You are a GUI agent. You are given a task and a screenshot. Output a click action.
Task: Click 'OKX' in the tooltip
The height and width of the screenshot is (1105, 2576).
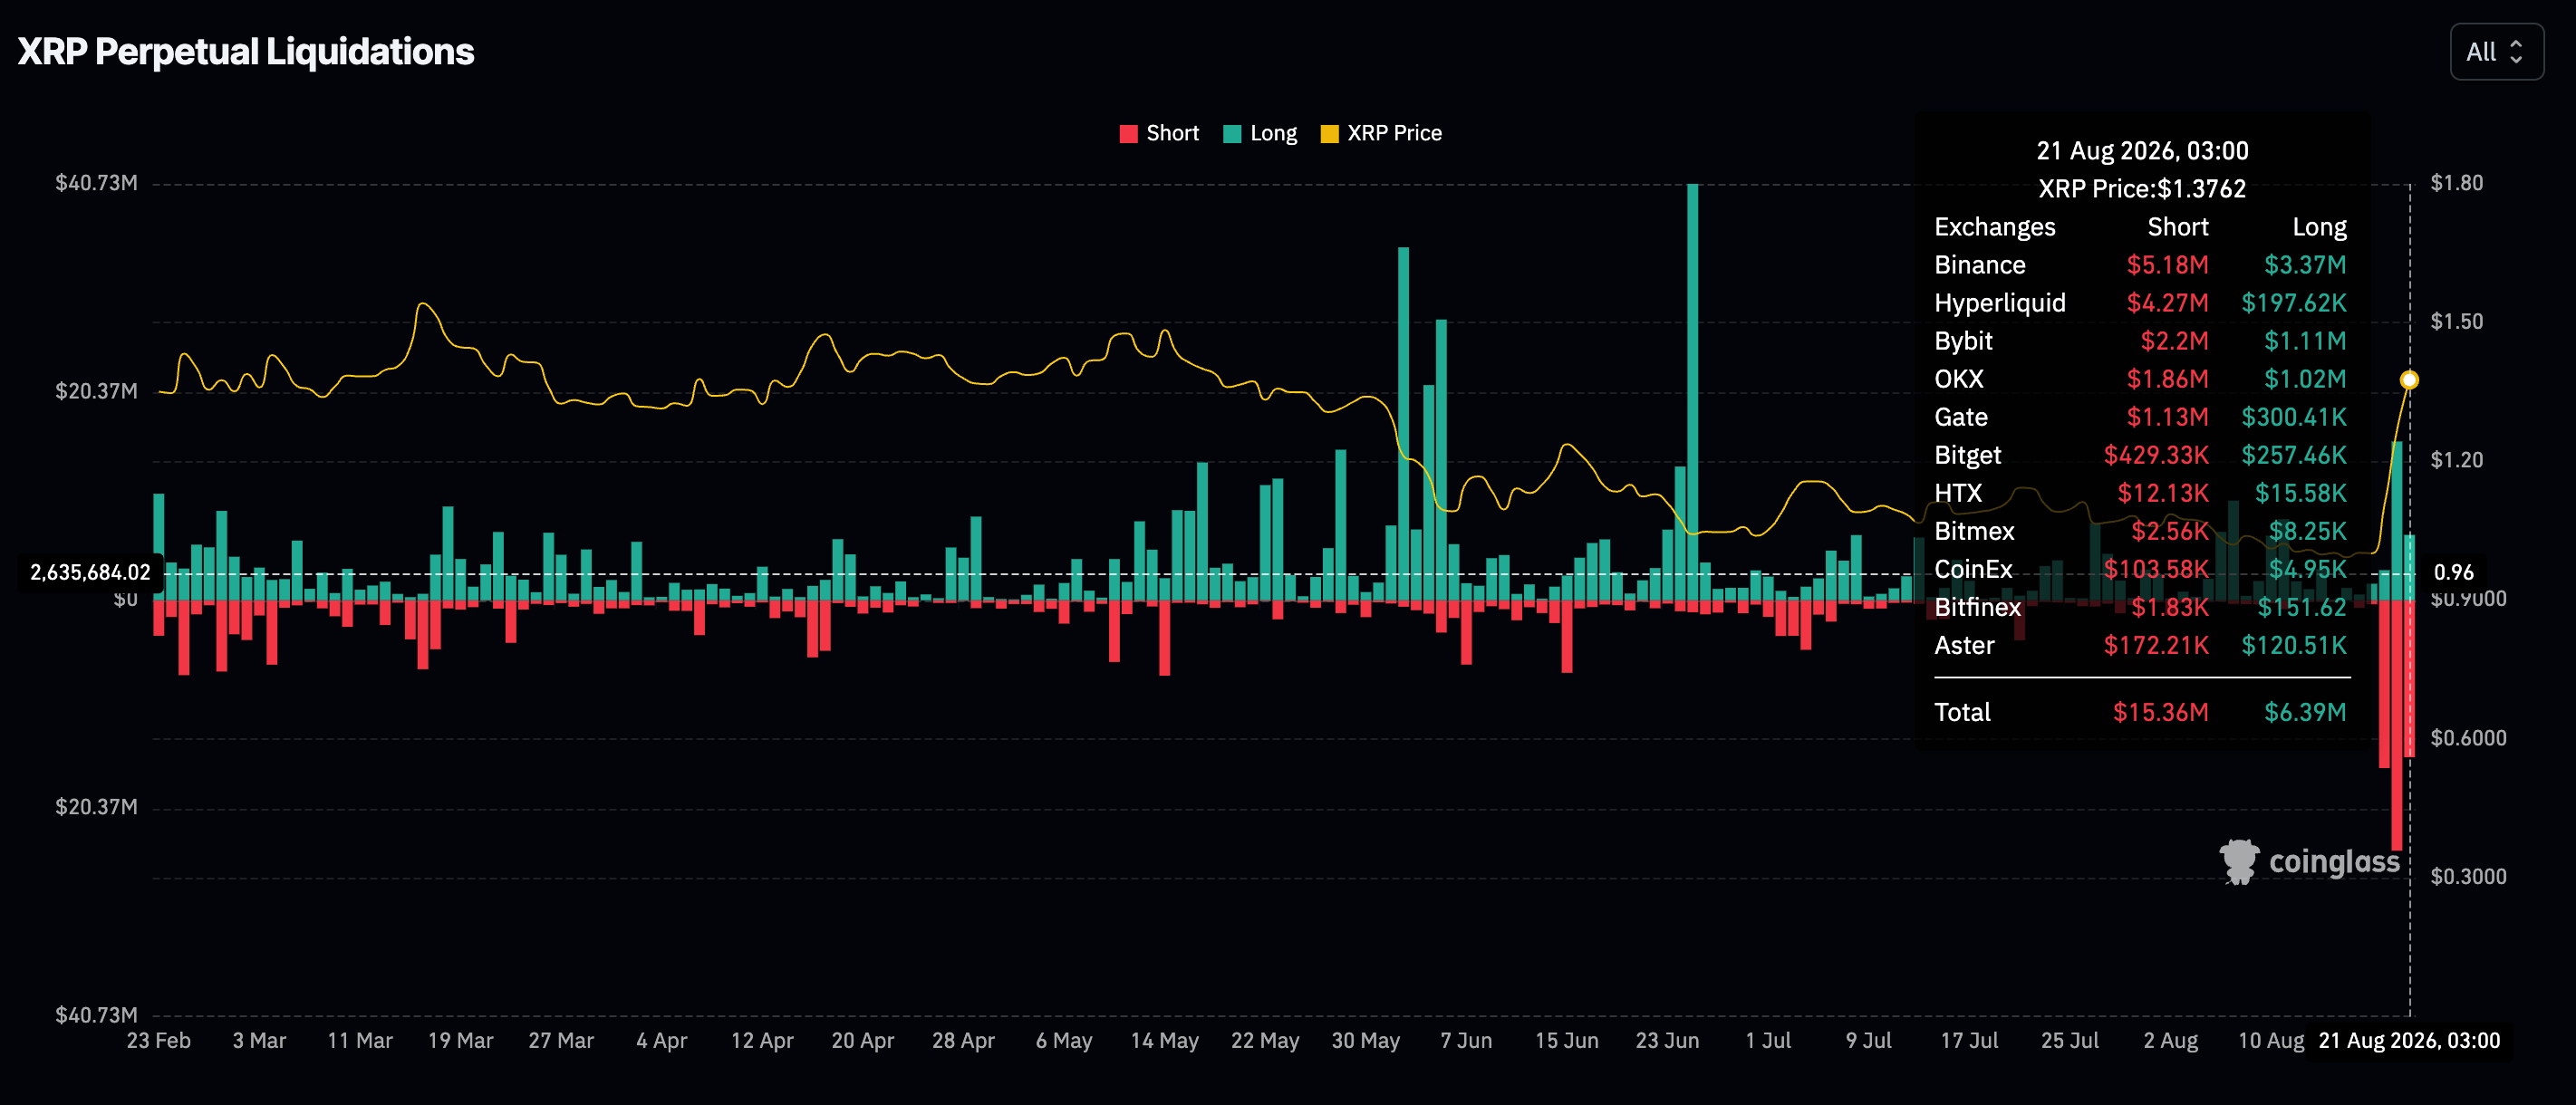[1959, 379]
